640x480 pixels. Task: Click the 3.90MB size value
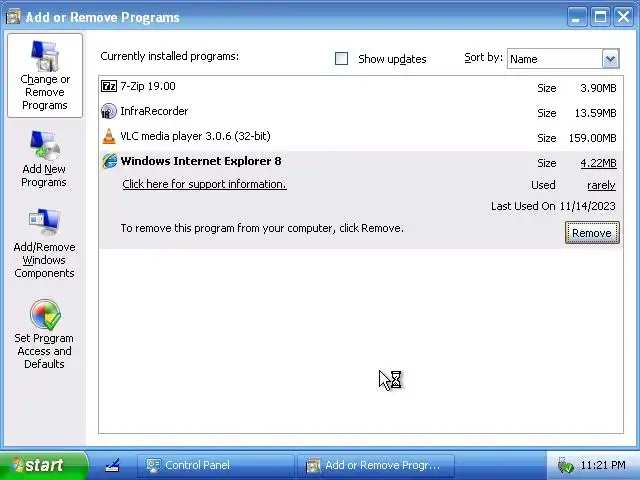(598, 88)
